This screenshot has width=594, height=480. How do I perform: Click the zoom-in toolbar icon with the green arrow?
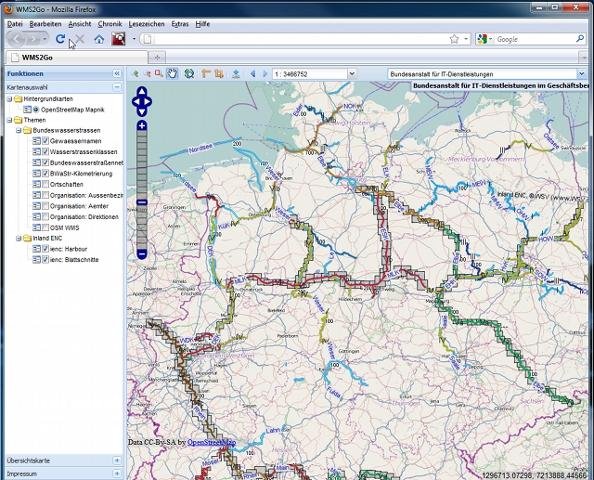(135, 74)
